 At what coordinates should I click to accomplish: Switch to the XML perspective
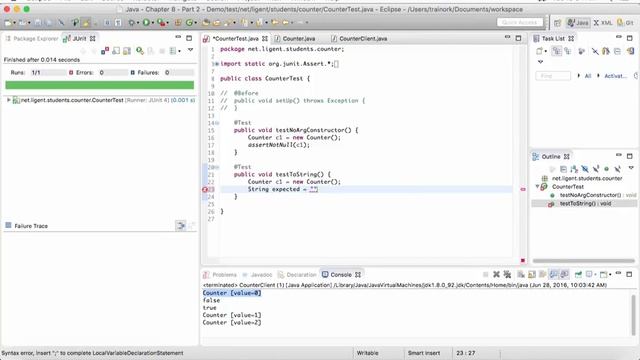click(603, 23)
